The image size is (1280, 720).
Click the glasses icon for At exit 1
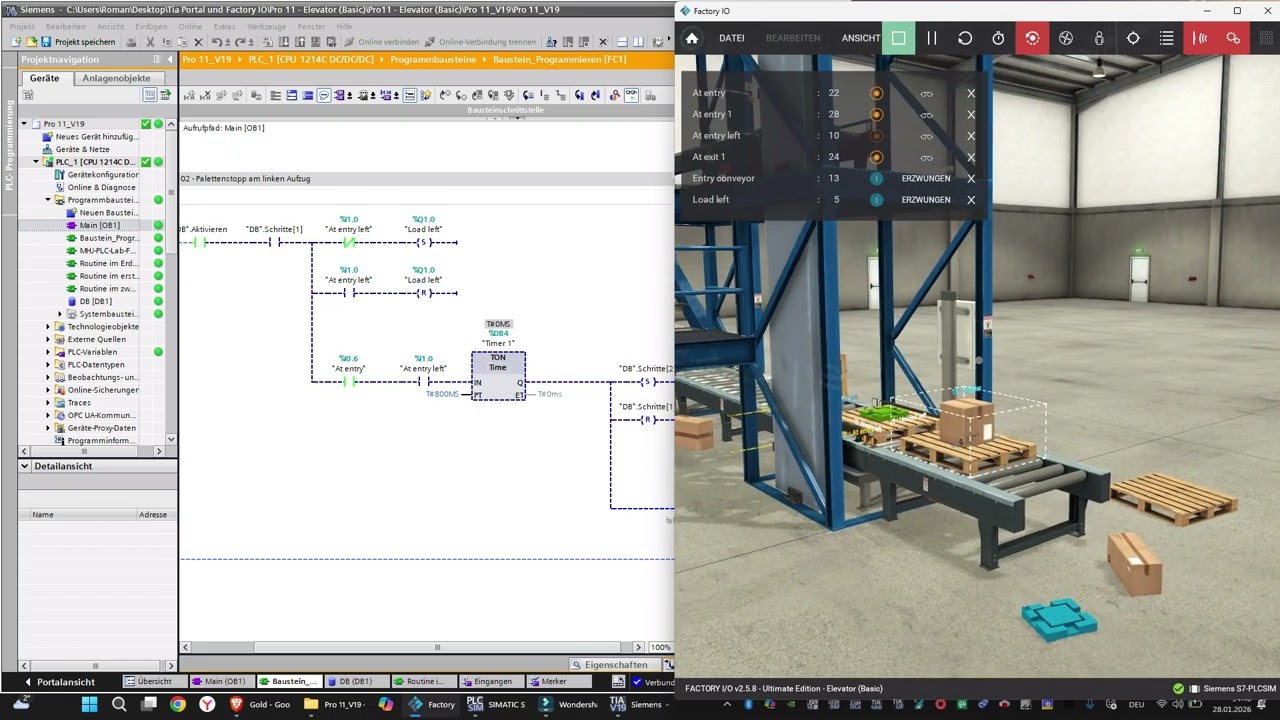pyautogui.click(x=927, y=158)
